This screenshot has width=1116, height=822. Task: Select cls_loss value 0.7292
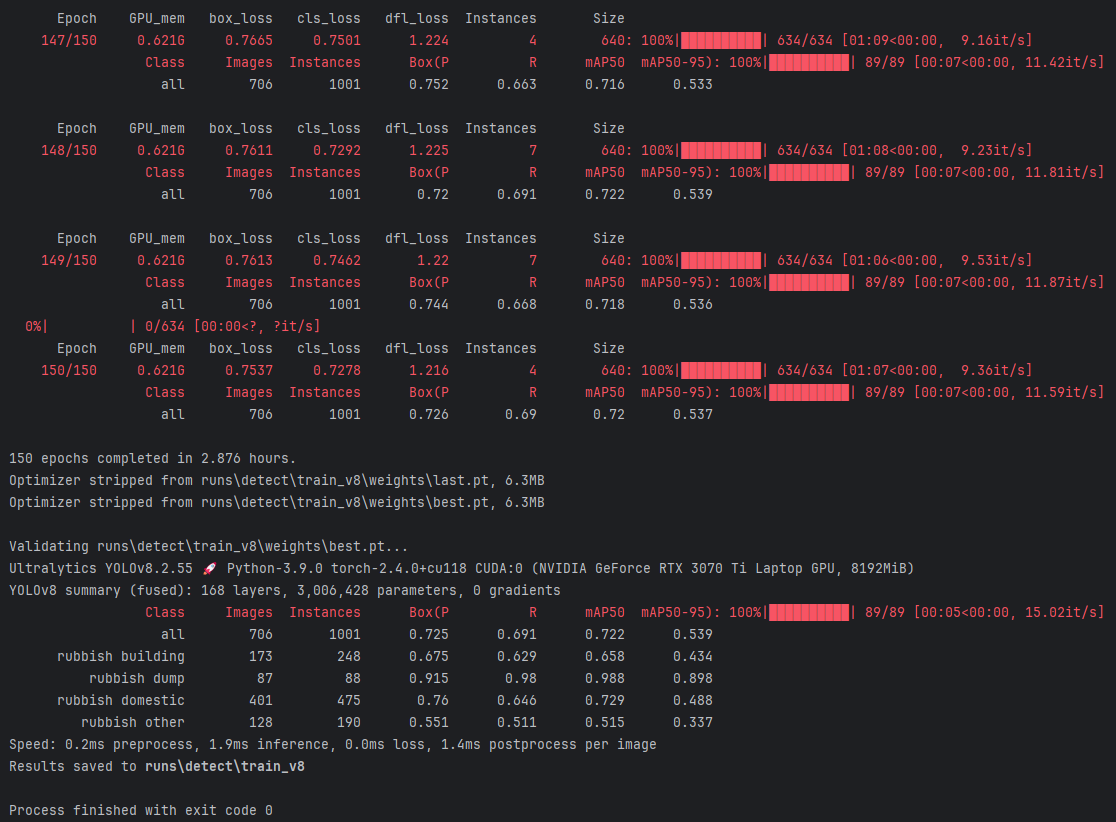pos(337,151)
